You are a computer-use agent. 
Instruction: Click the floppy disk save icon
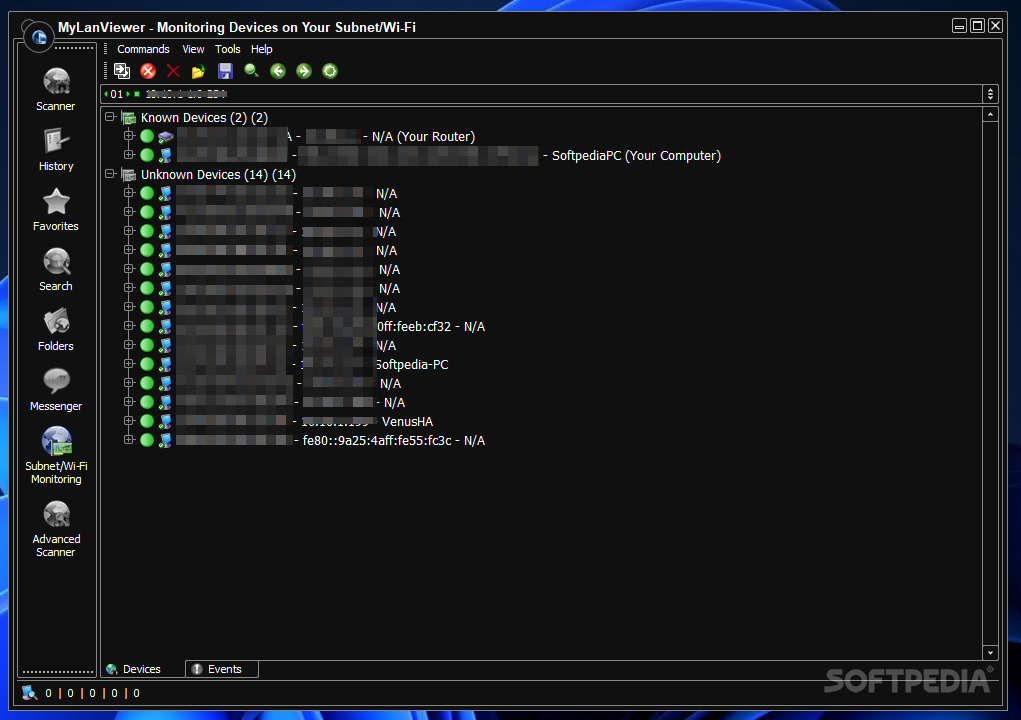225,71
